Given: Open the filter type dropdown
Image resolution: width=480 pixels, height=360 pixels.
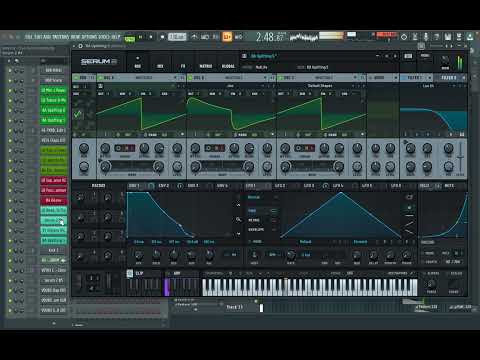Looking at the screenshot, I should pos(428,86).
